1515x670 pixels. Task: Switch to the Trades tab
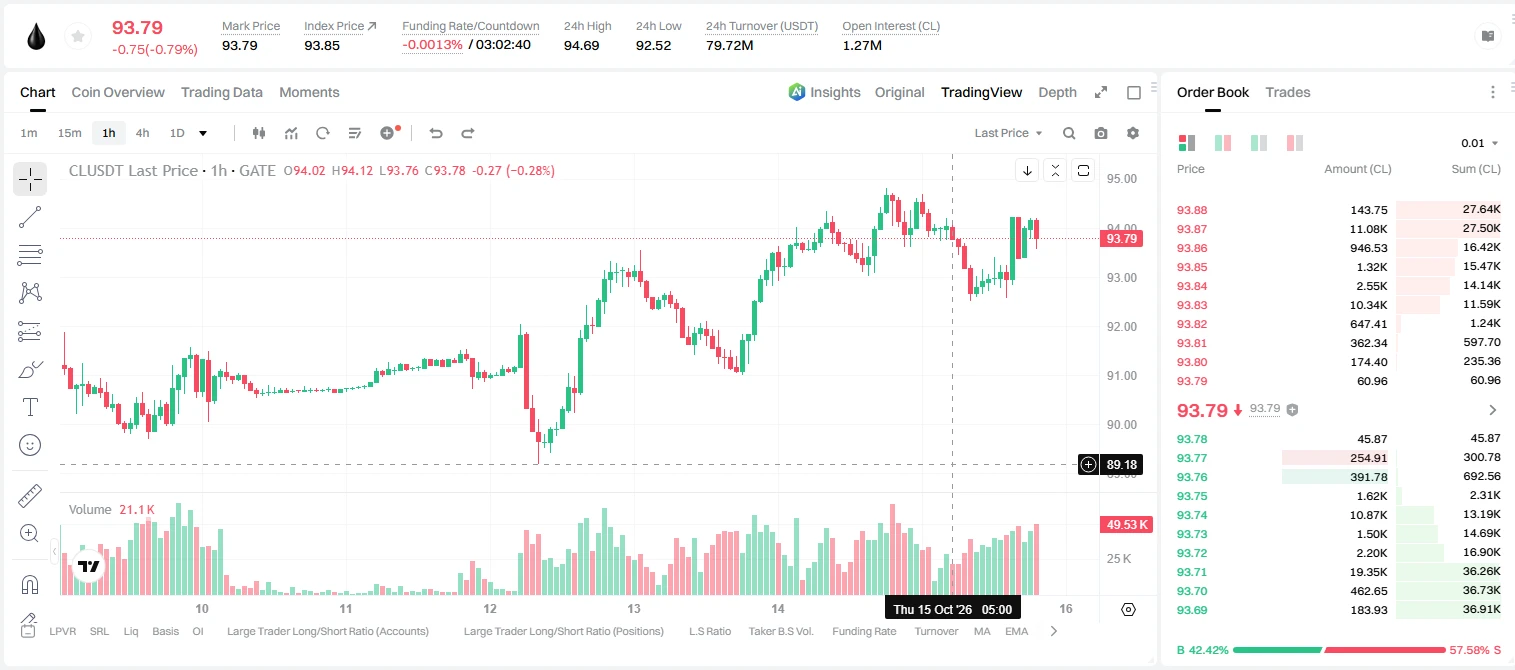1288,92
